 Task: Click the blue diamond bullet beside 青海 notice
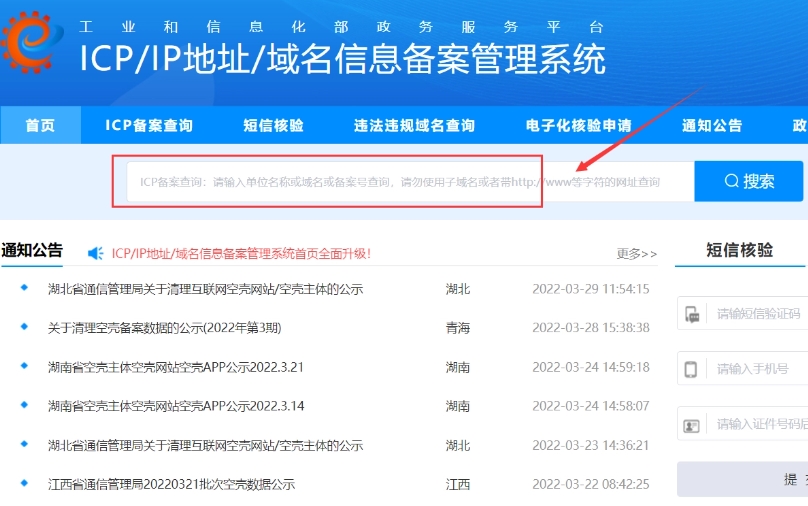tap(24, 327)
